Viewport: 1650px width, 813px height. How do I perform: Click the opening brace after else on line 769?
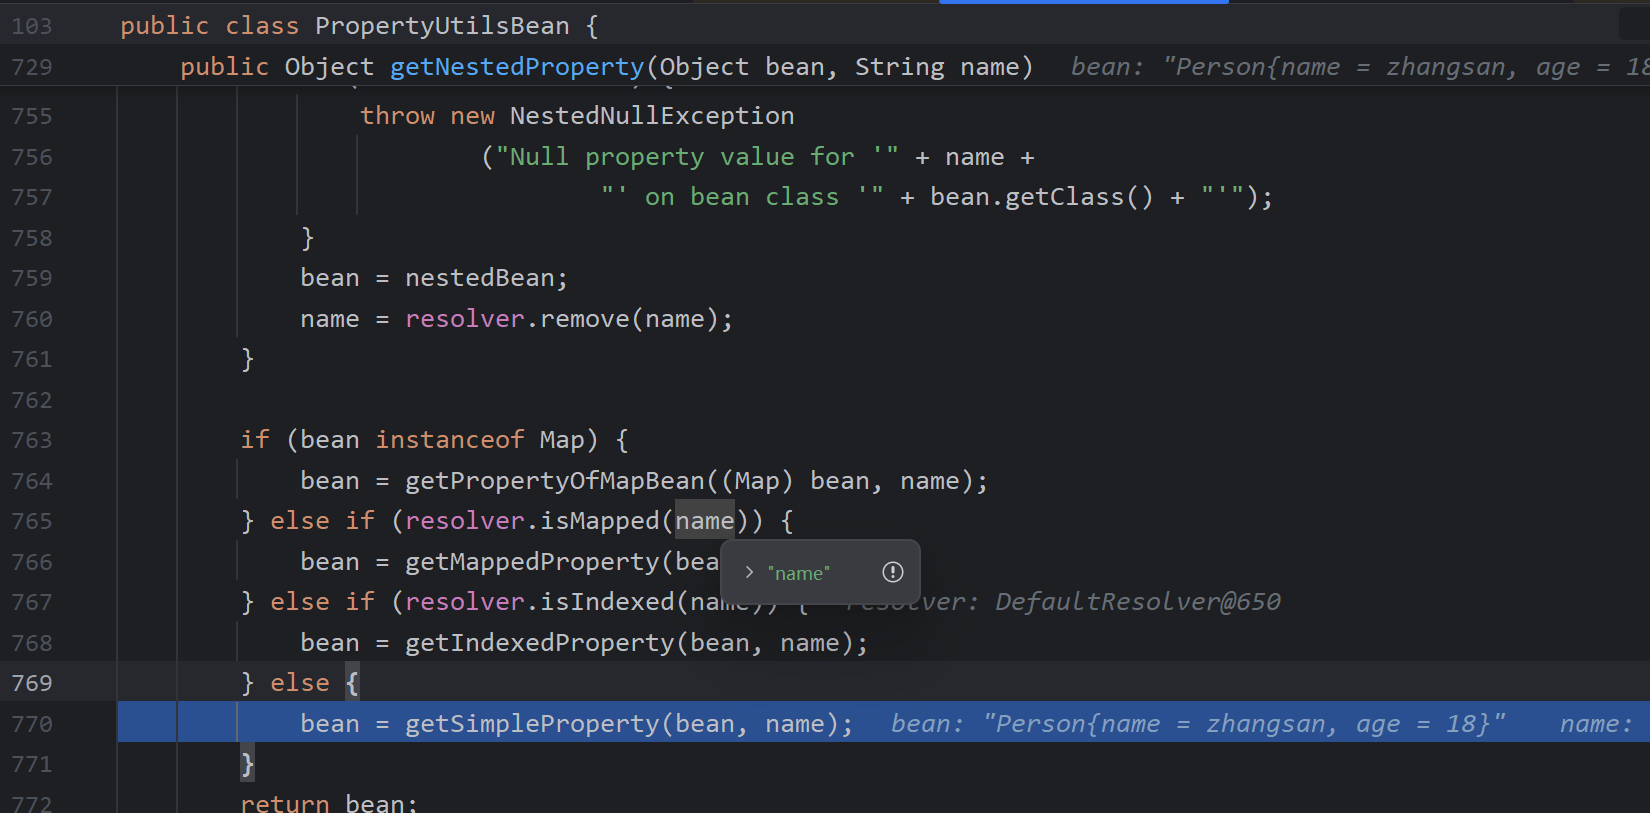(352, 683)
